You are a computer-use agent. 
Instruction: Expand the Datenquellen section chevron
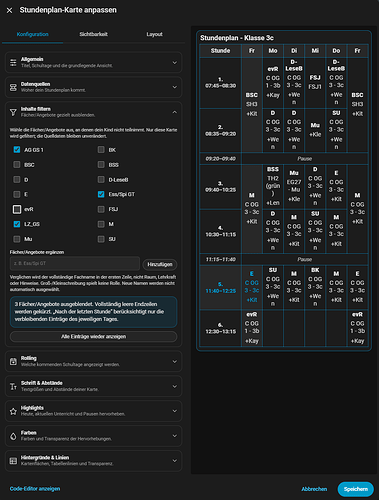coord(174,87)
